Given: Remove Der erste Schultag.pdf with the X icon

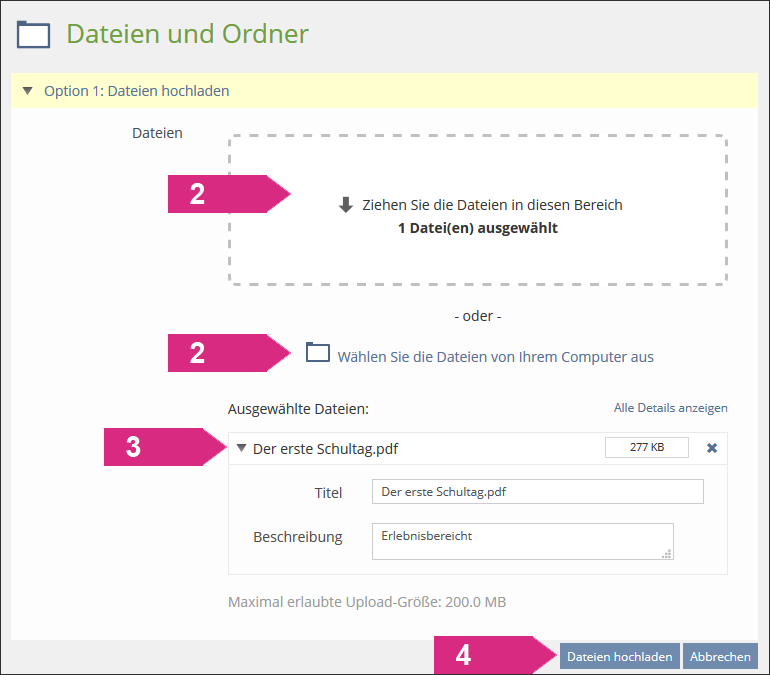Looking at the screenshot, I should 712,448.
